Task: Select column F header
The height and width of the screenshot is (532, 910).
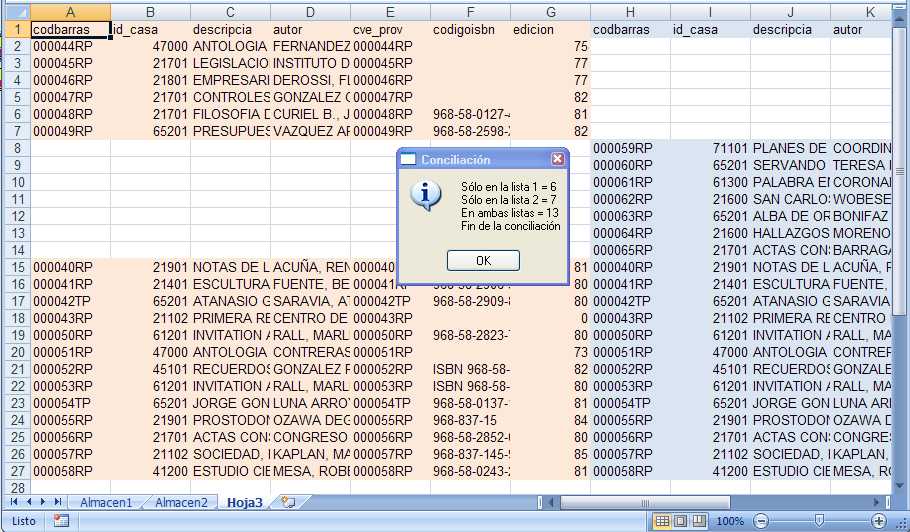Action: (x=470, y=12)
